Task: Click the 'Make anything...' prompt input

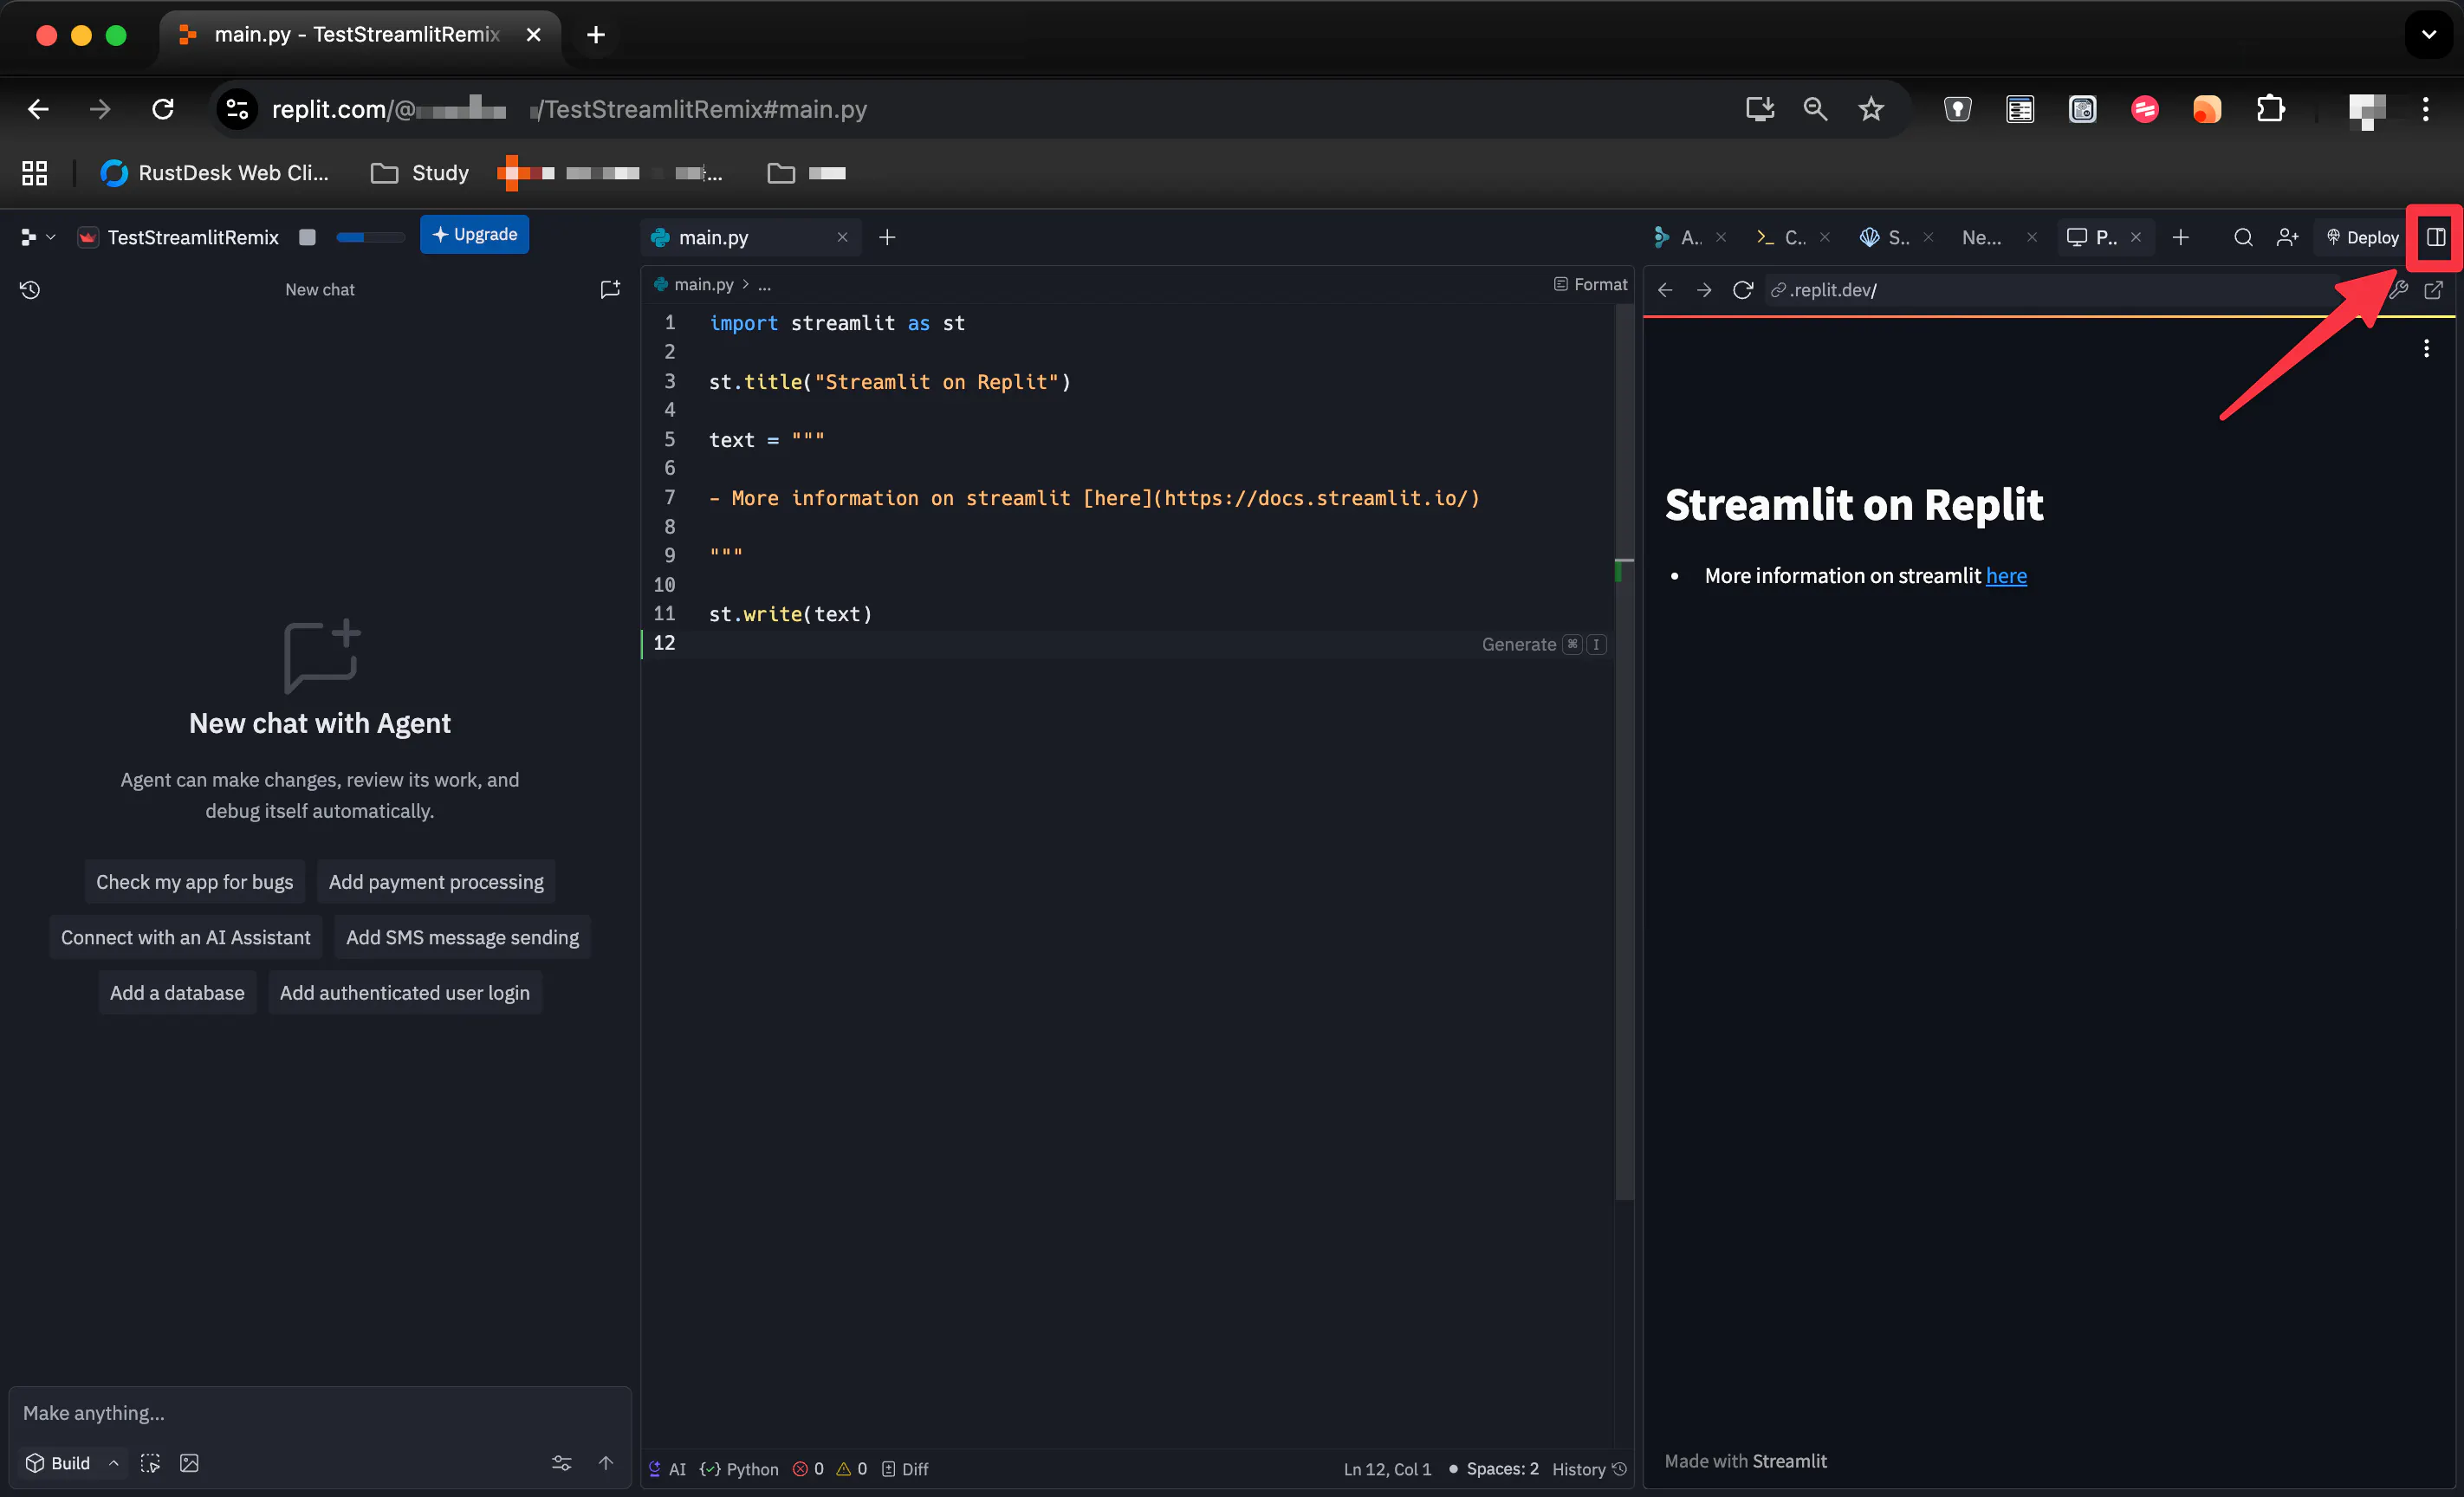Action: 320,1413
